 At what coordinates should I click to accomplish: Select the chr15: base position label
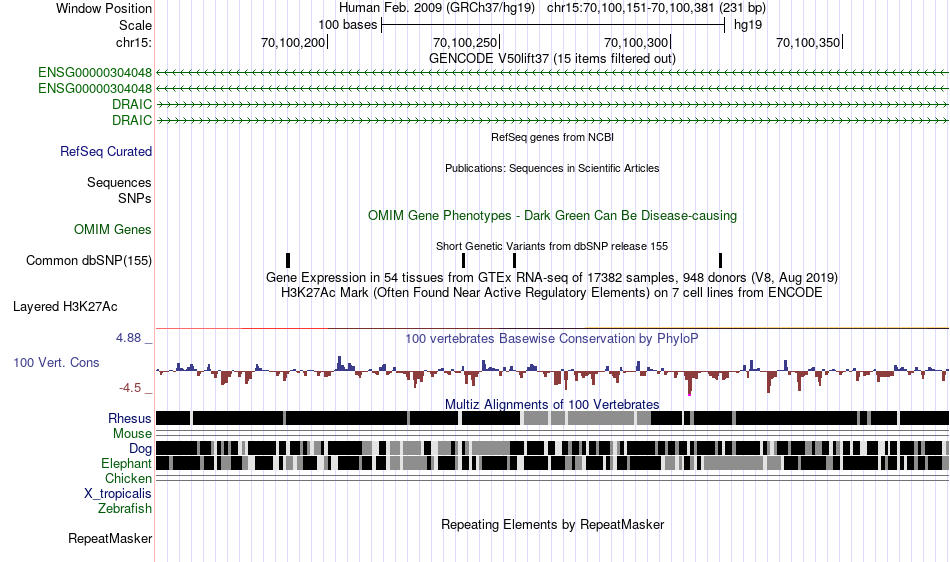(133, 42)
